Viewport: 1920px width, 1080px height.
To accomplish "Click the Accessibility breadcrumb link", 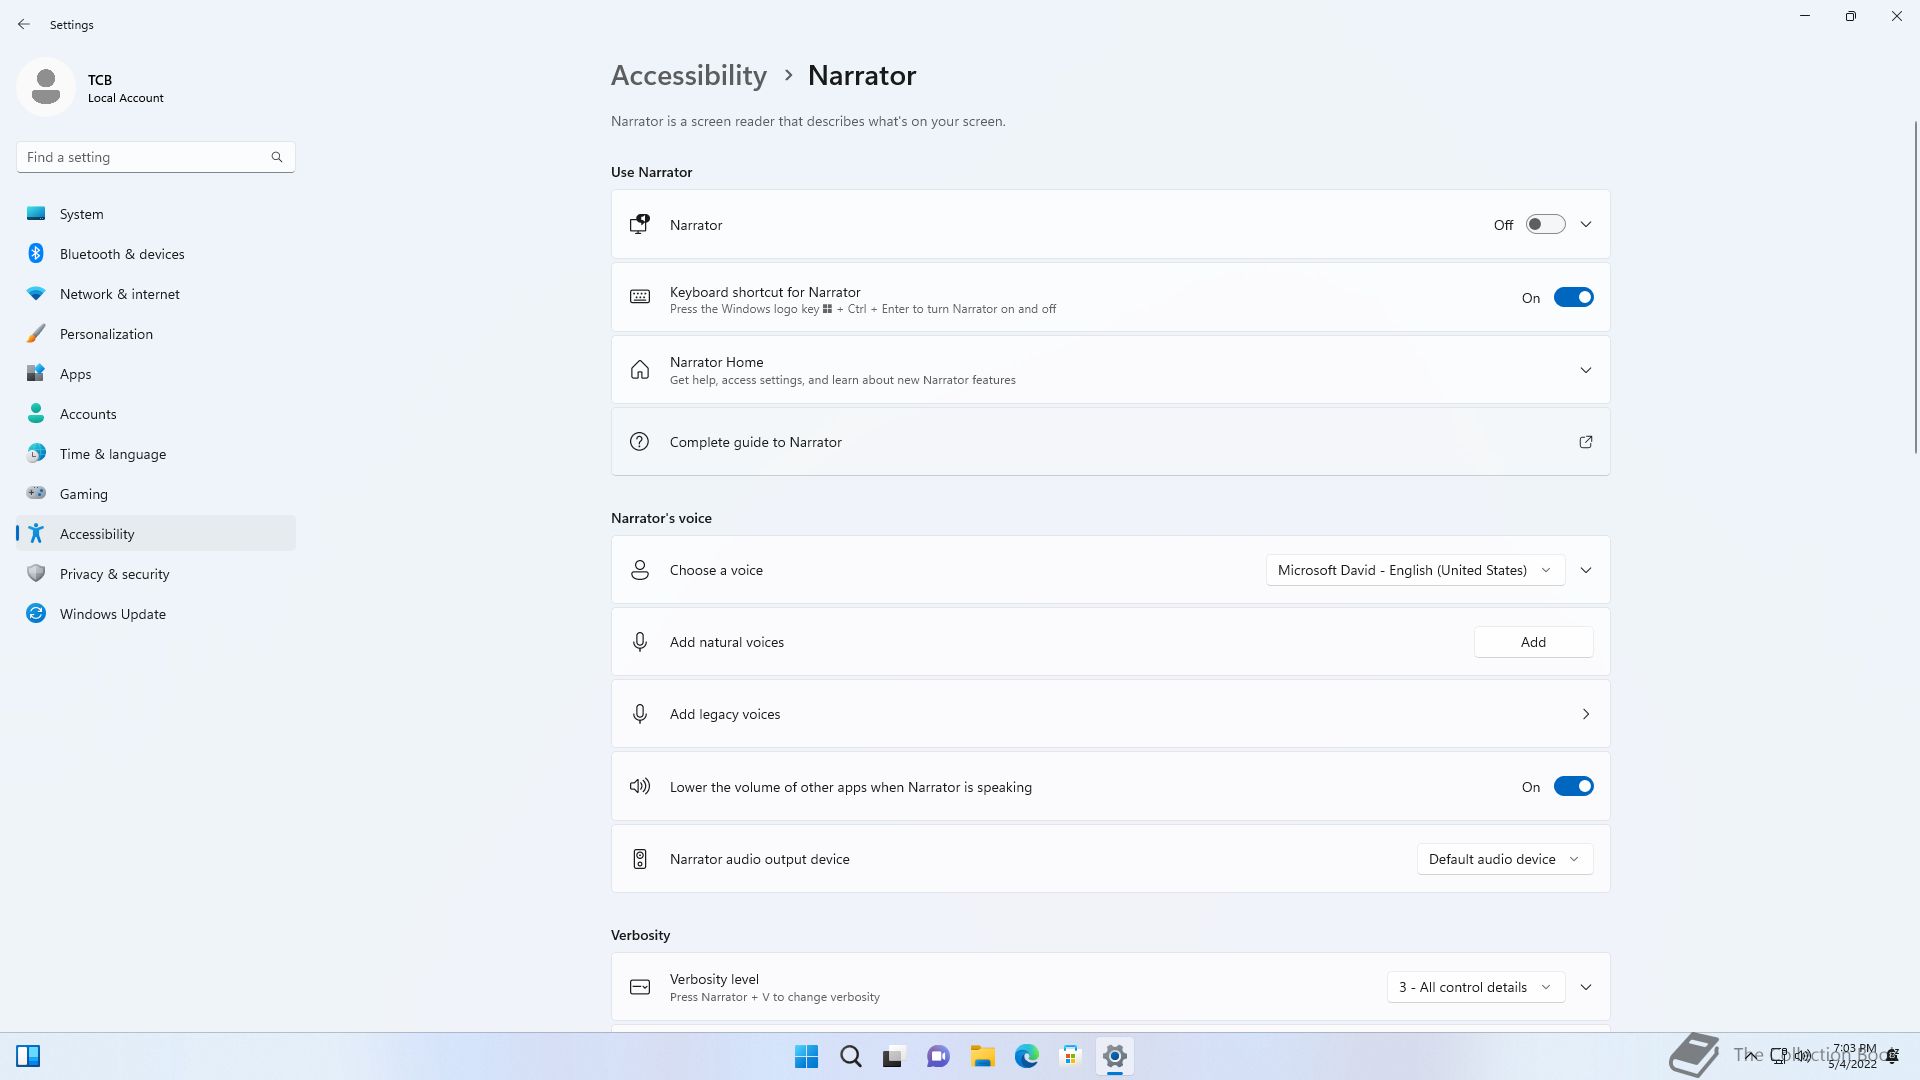I will point(689,75).
